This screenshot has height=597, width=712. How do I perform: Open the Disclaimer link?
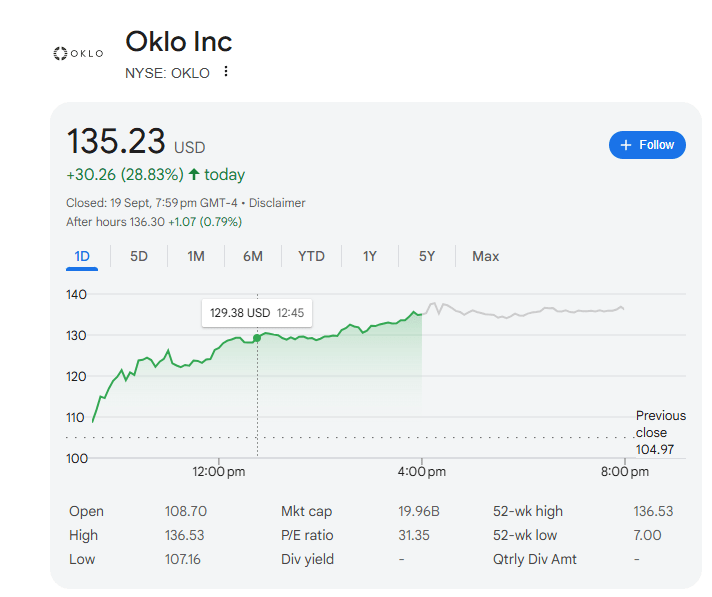coord(277,203)
